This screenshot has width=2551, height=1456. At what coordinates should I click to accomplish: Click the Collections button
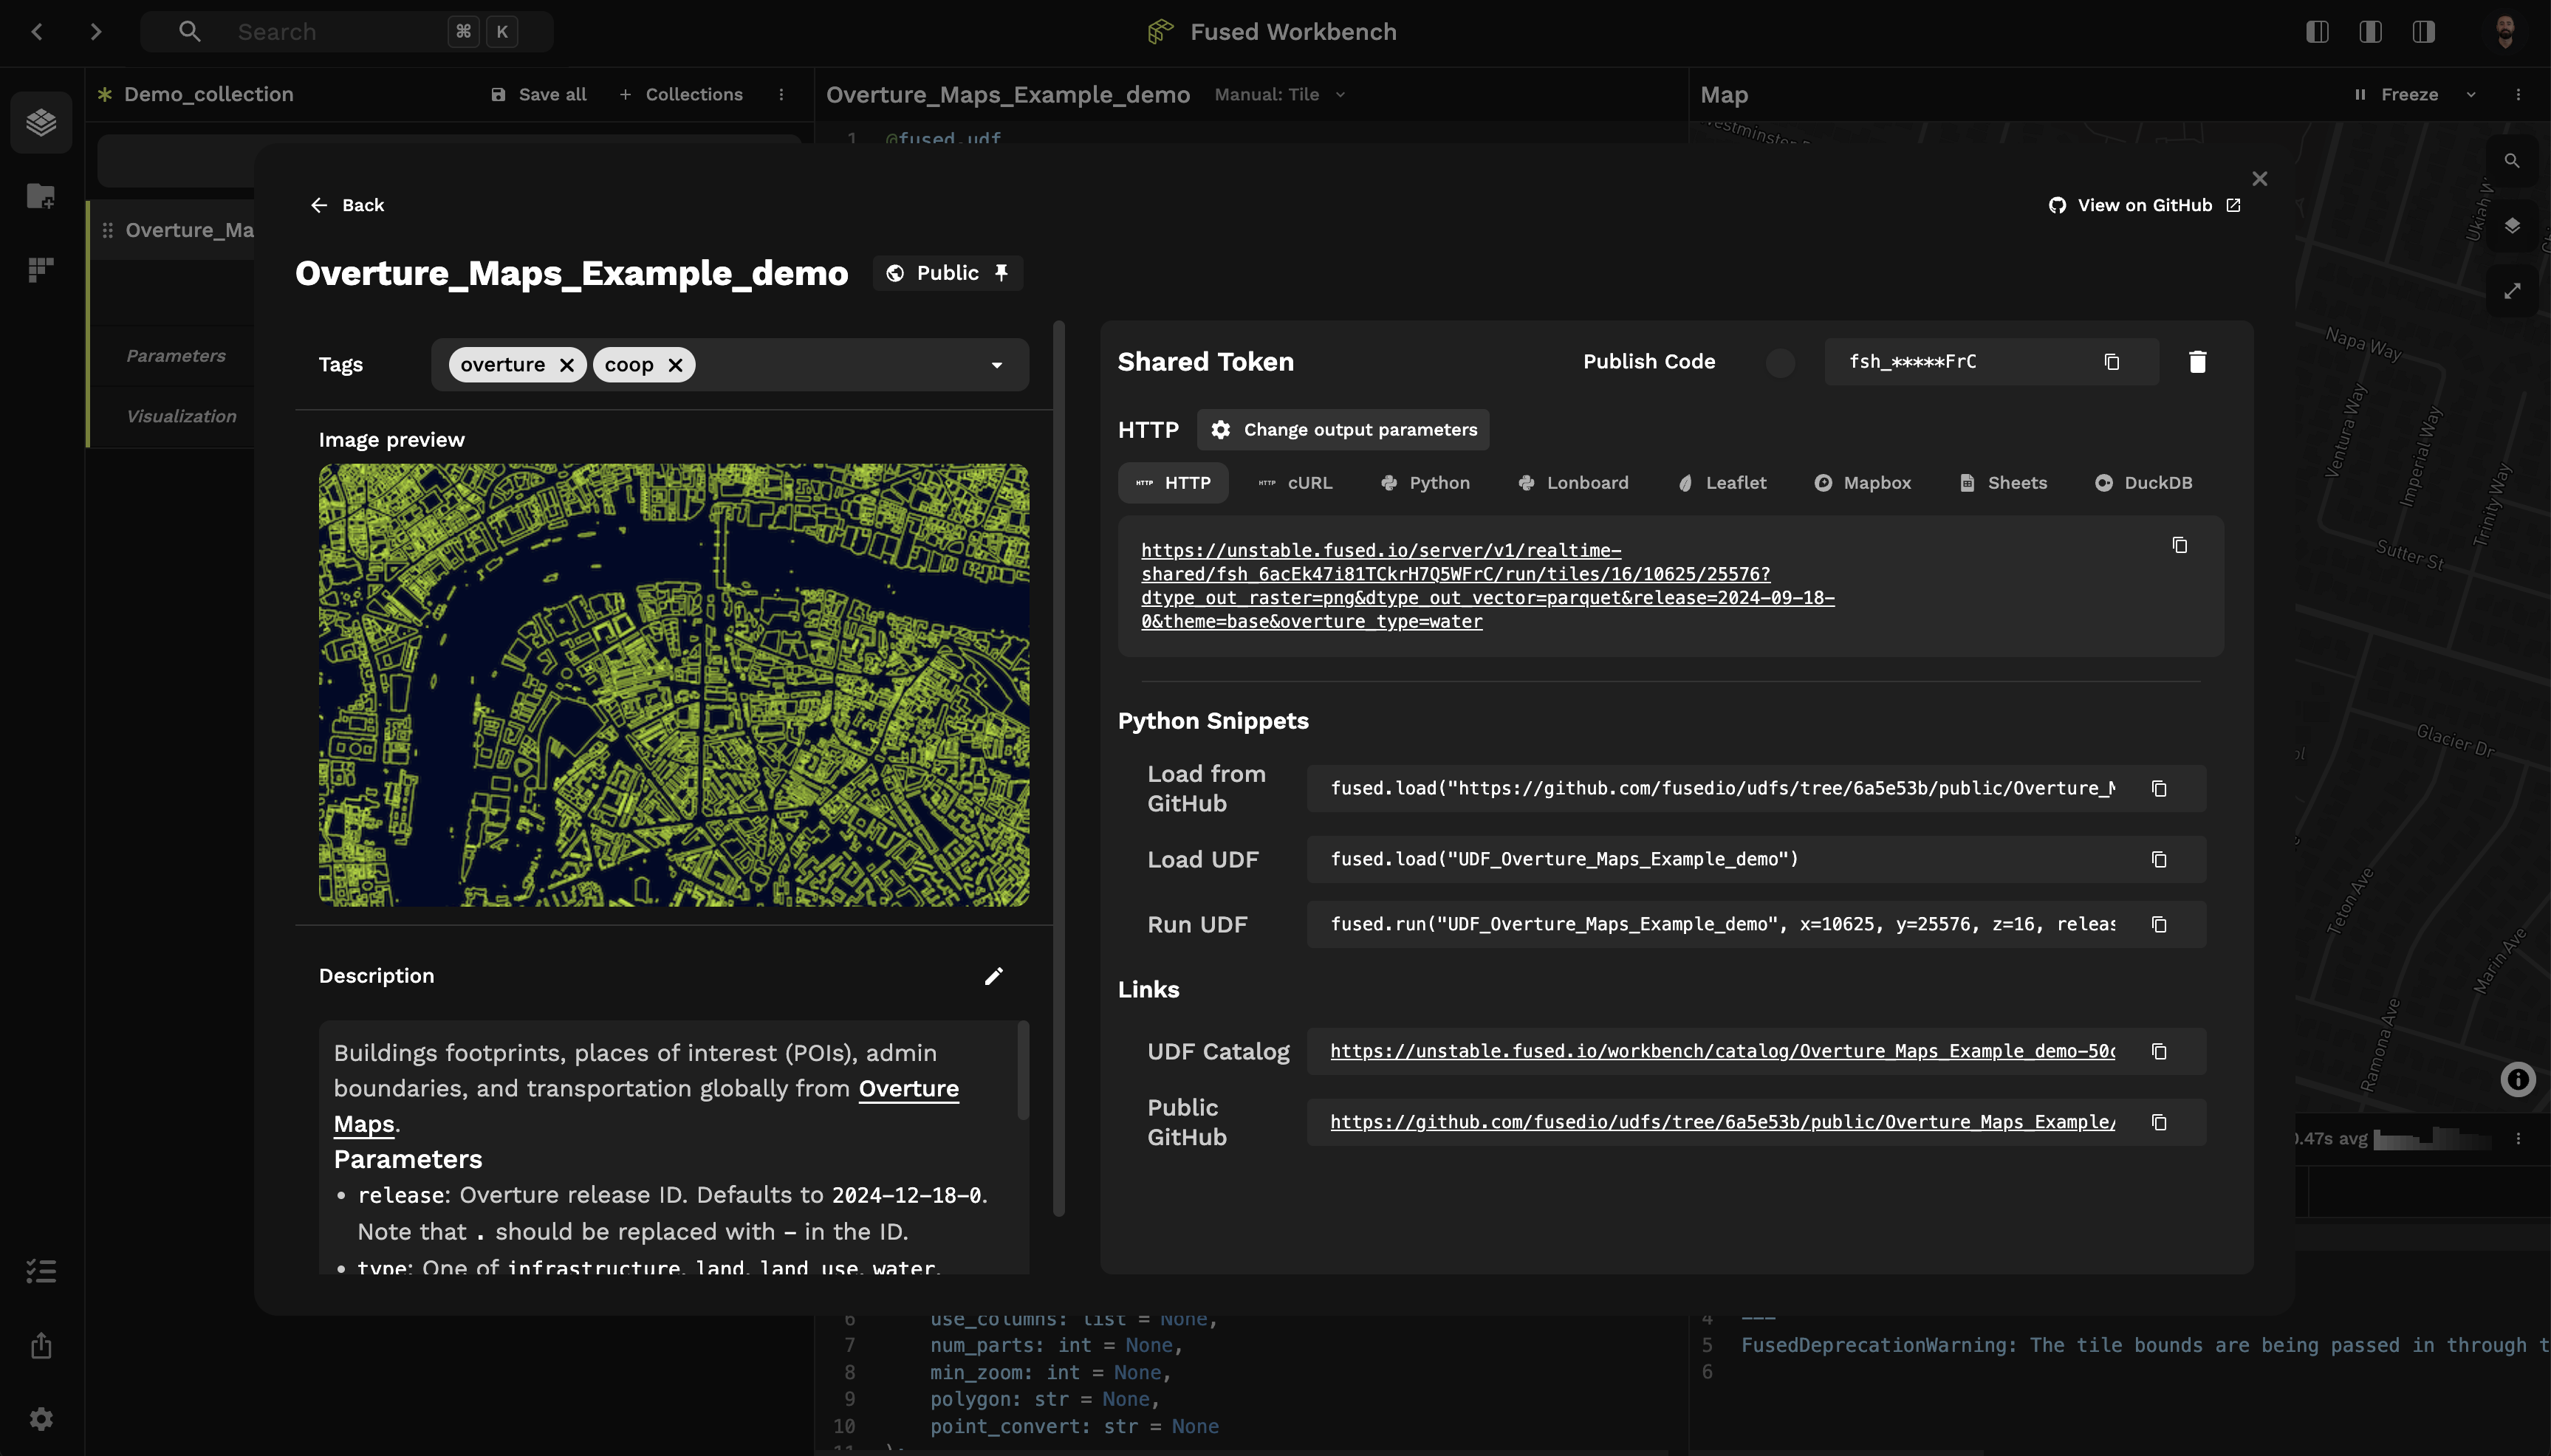680,95
